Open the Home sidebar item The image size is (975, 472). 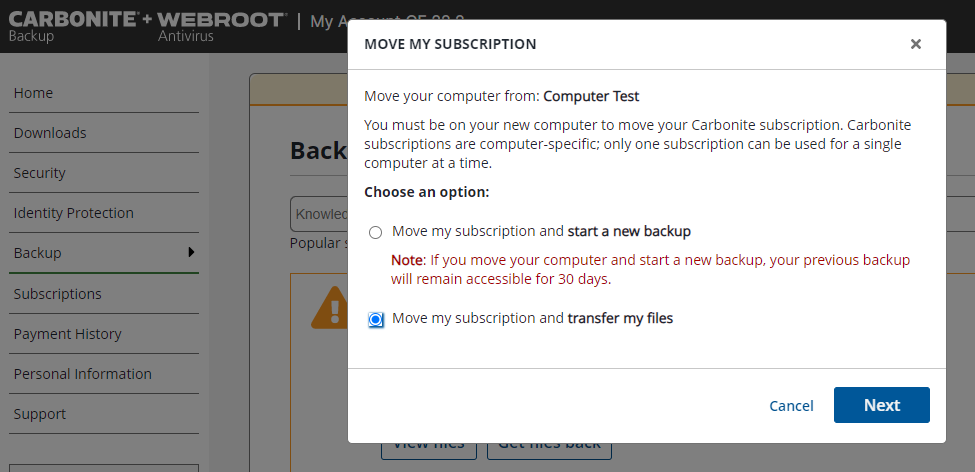click(x=33, y=93)
